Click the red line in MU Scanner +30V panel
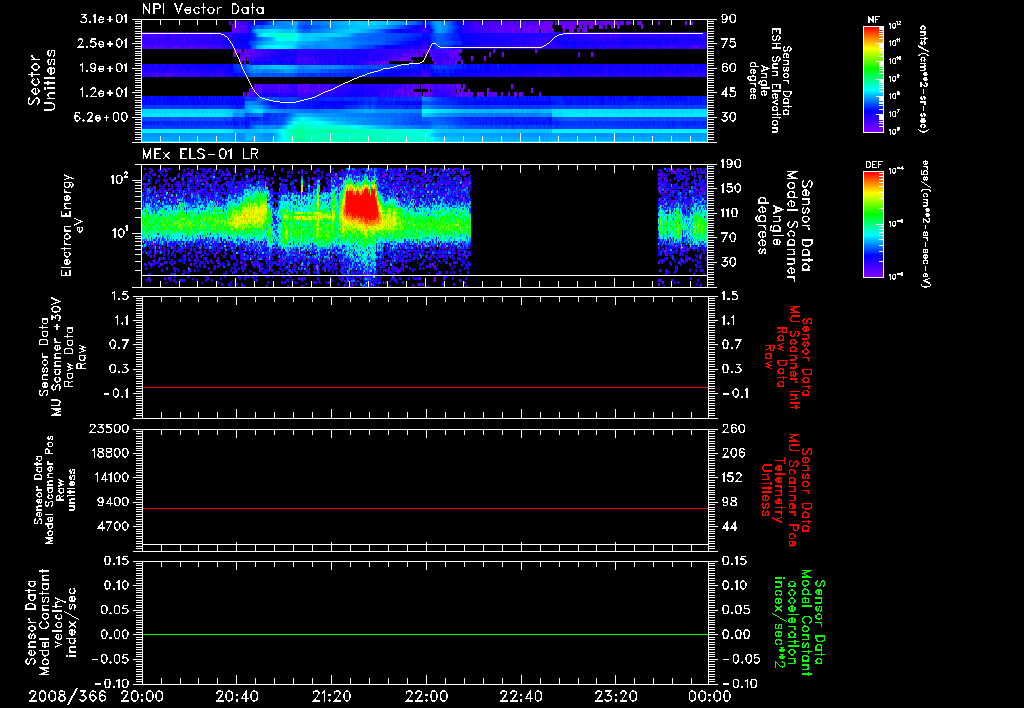Image resolution: width=1024 pixels, height=708 pixels. [424, 387]
